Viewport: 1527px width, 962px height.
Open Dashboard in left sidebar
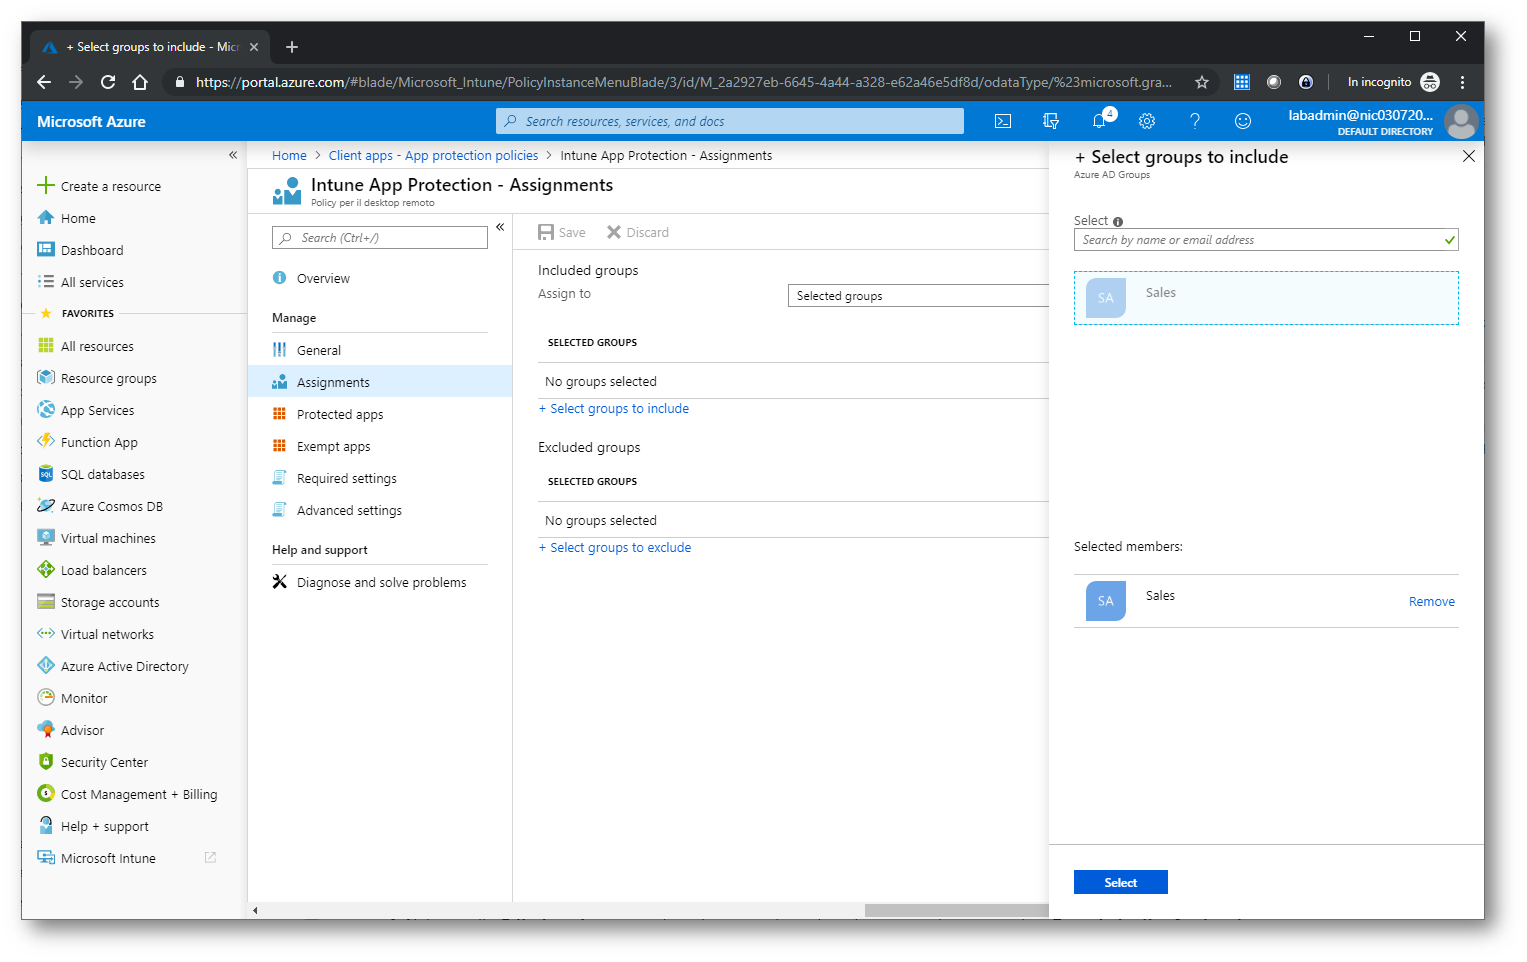pos(92,250)
